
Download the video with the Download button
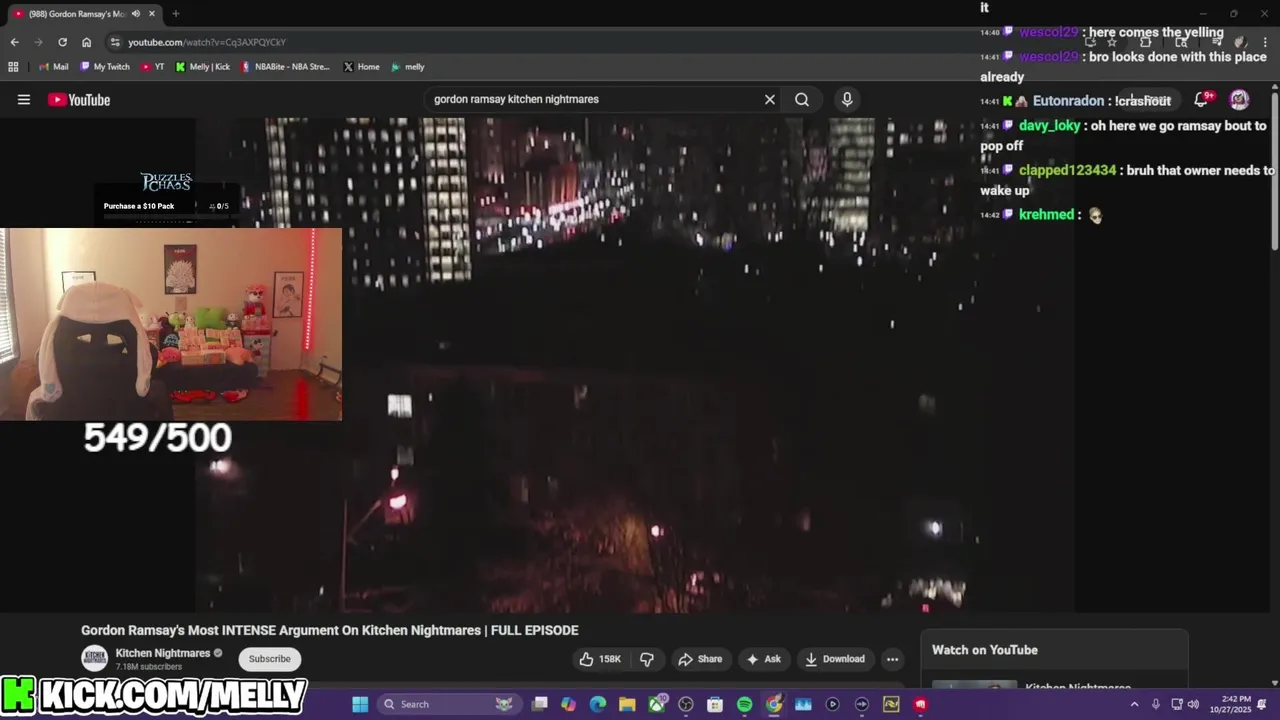(835, 659)
